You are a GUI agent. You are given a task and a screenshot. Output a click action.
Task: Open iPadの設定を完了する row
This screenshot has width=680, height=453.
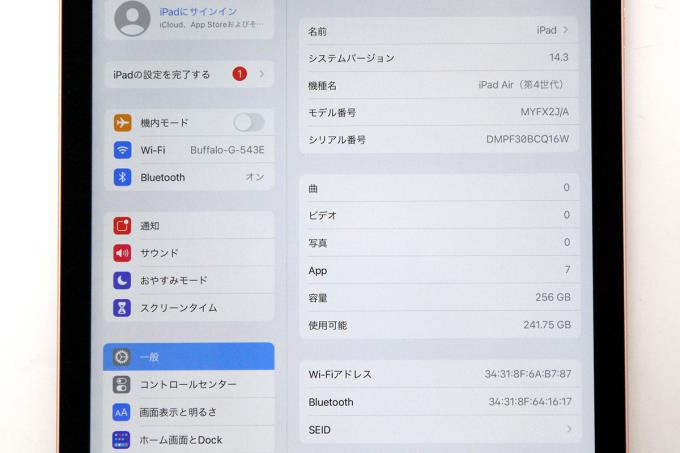click(189, 75)
